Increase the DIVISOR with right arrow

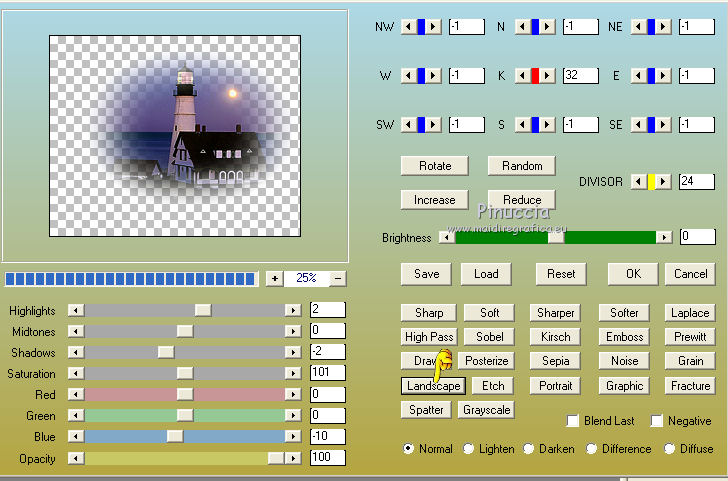[663, 182]
